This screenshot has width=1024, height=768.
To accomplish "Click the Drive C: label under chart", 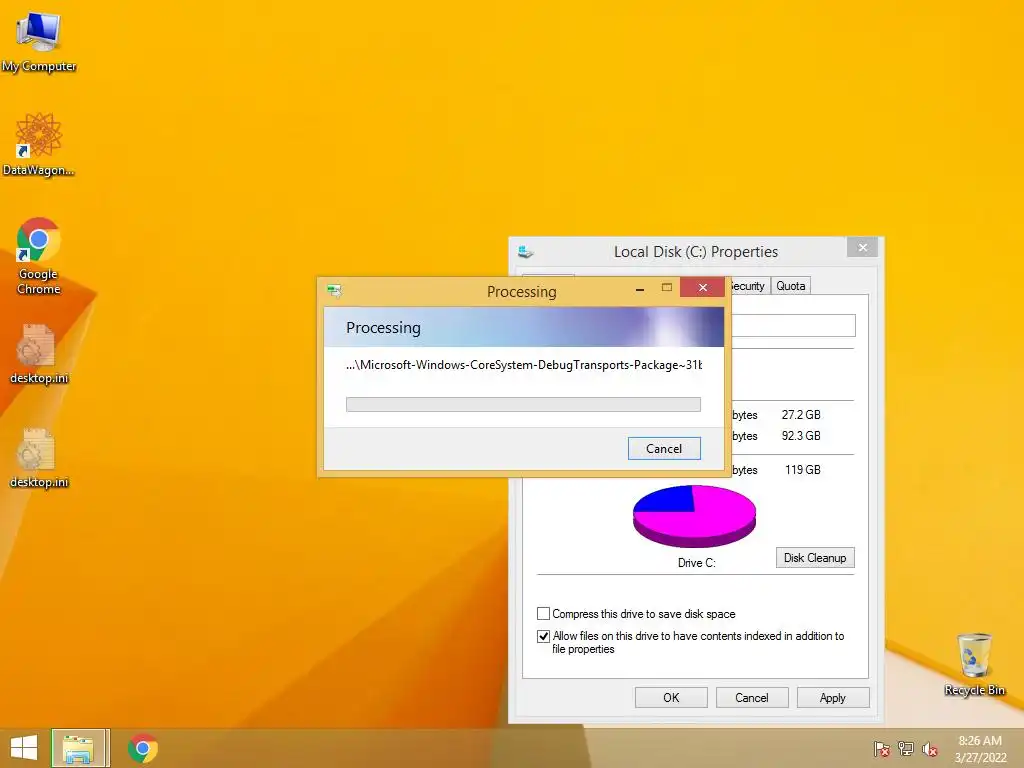I will [697, 563].
